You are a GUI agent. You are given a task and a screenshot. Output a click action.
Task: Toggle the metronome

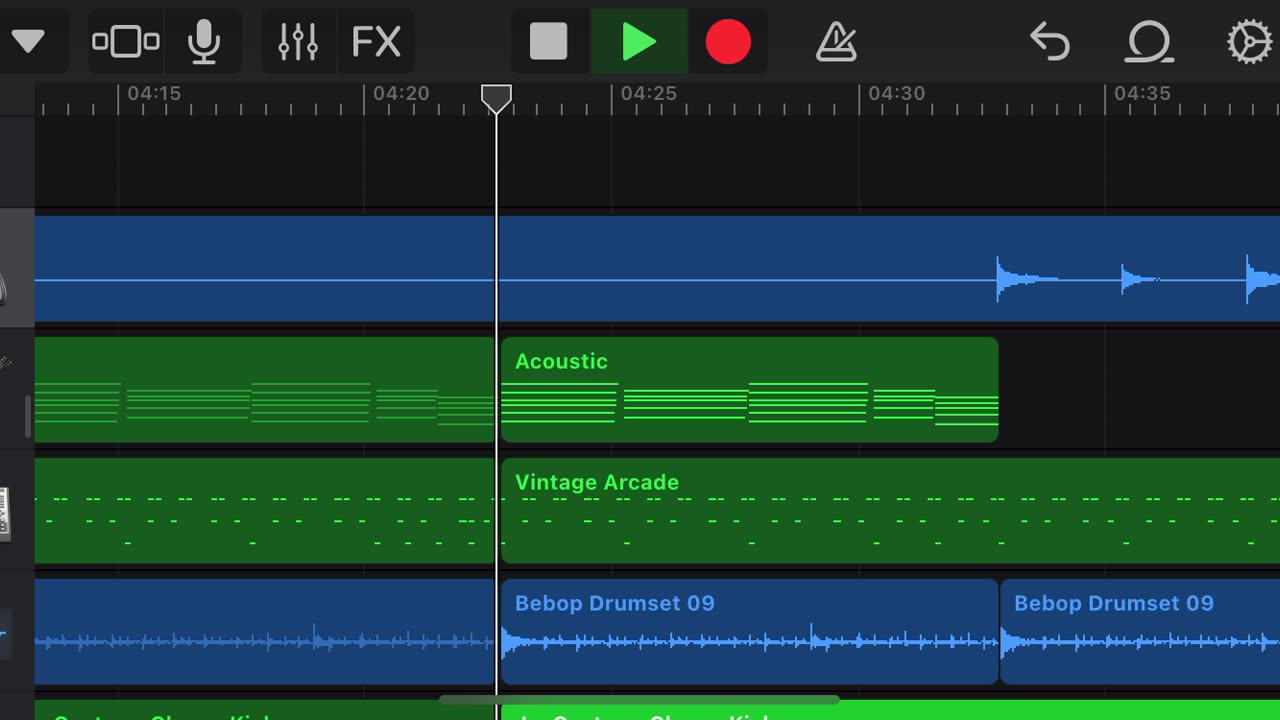click(x=836, y=42)
